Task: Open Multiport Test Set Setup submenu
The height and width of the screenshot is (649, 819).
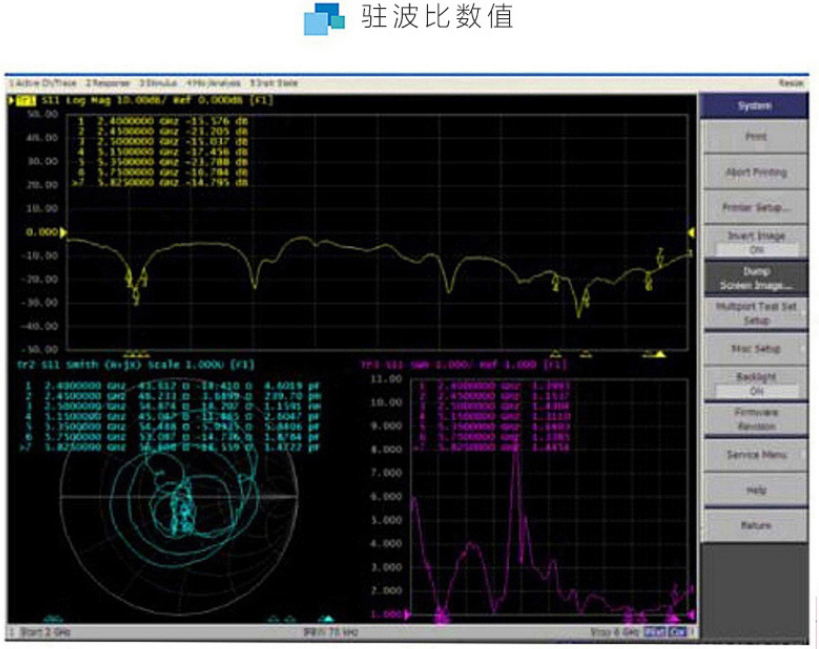Action: [x=755, y=313]
